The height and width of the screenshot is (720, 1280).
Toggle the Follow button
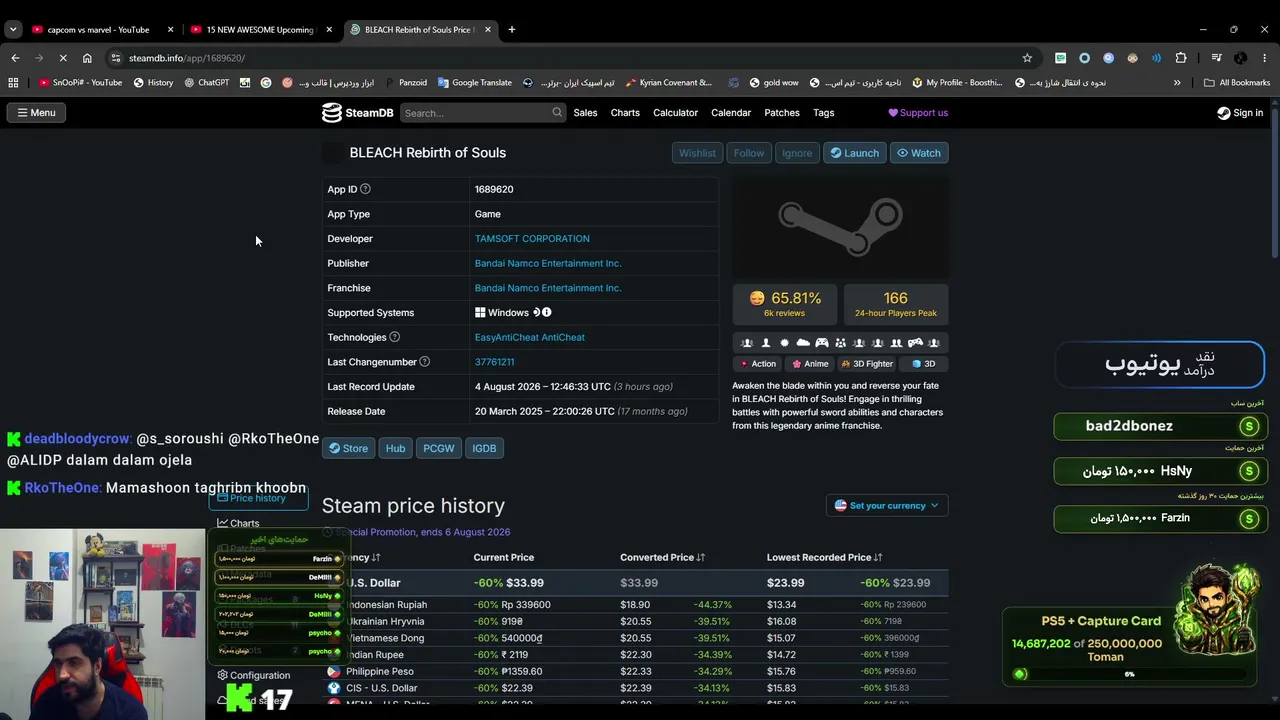tap(748, 153)
